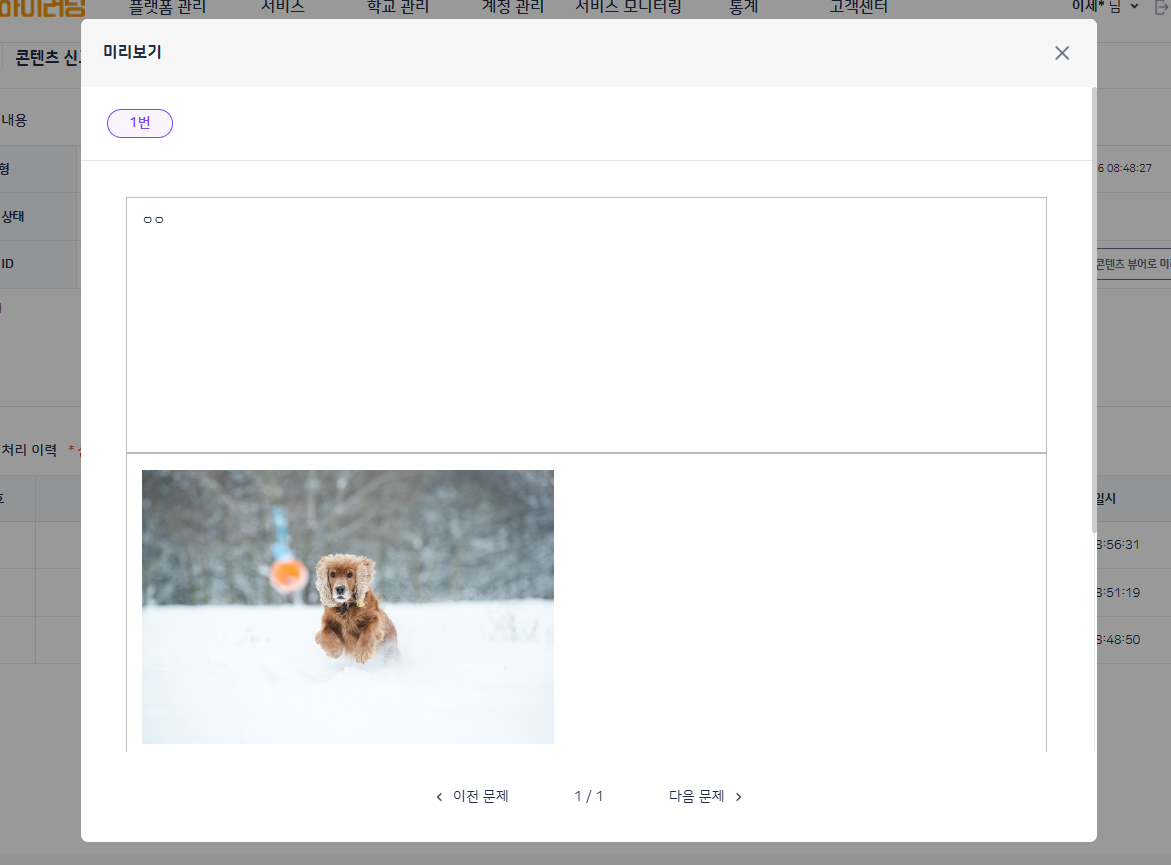
Task: Open the 서비스 menu
Action: tap(283, 8)
